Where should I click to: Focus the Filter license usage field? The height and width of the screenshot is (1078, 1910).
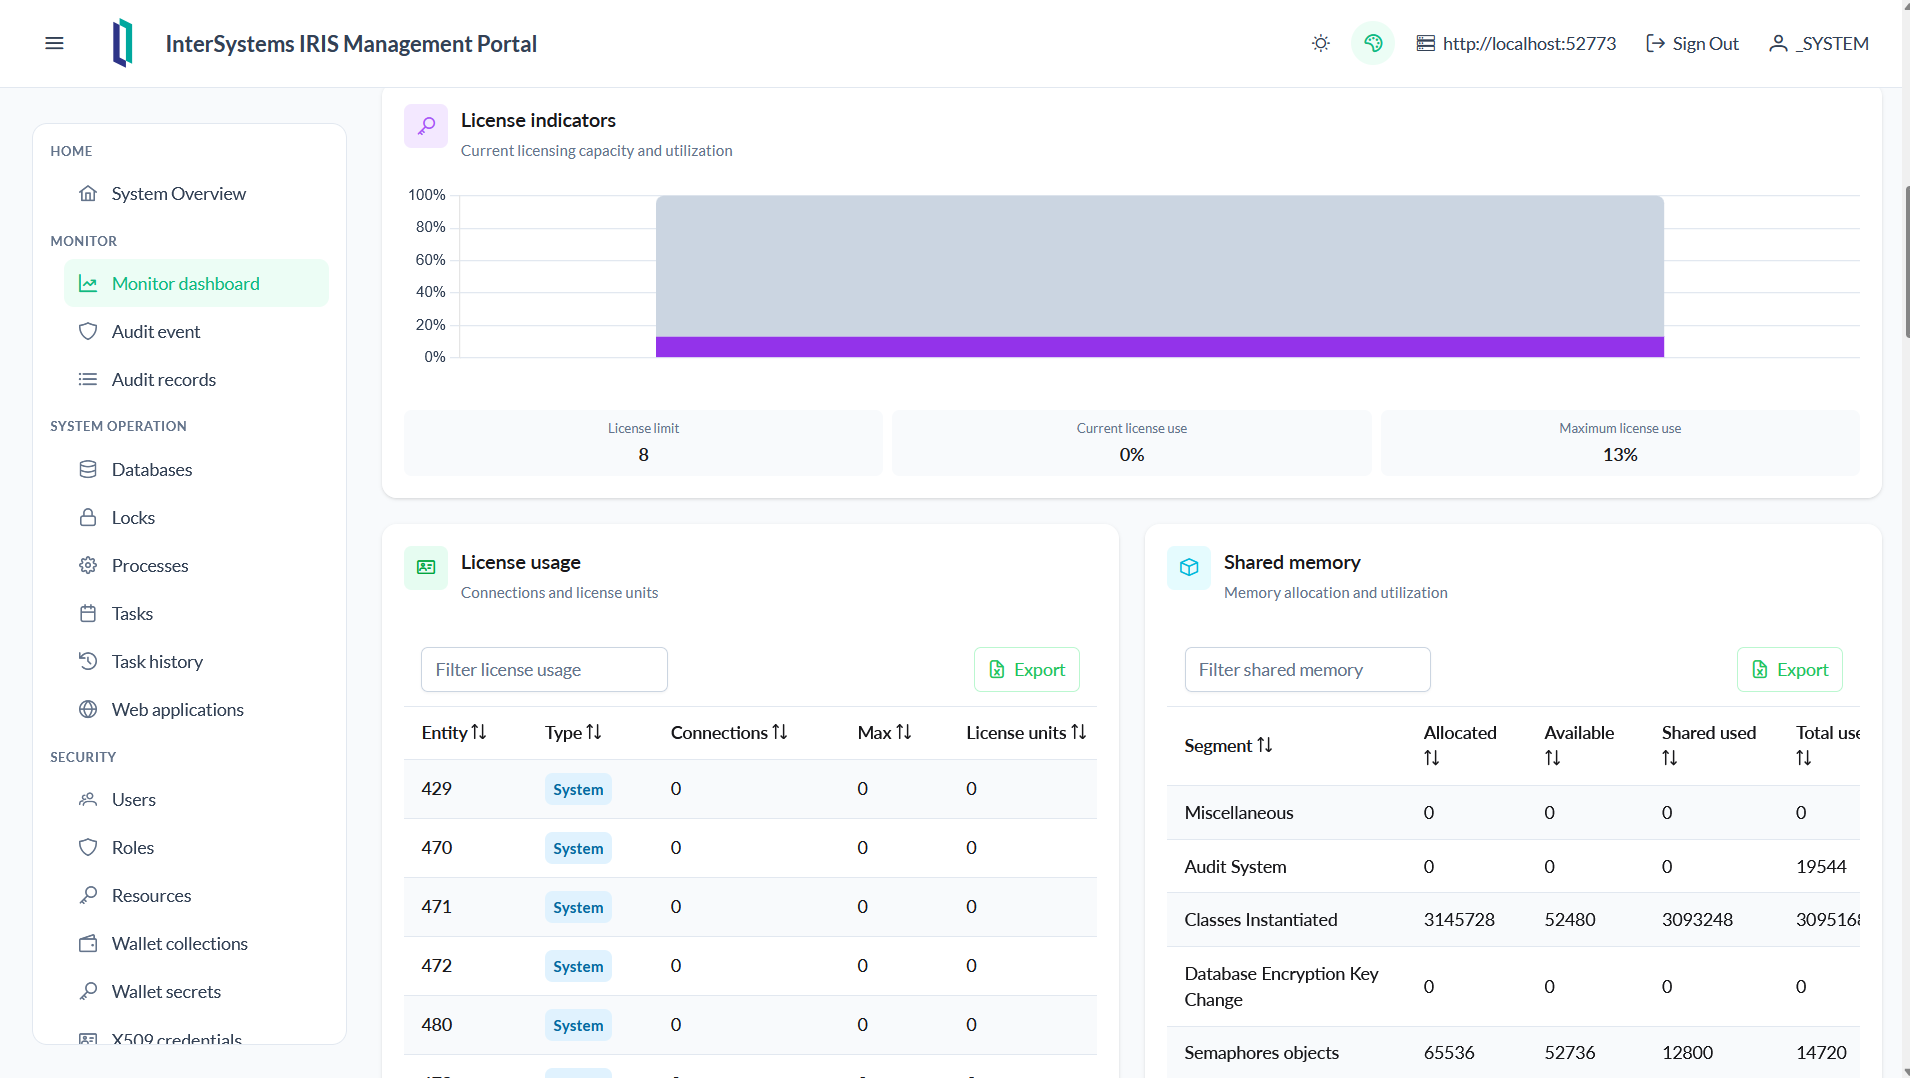point(544,669)
